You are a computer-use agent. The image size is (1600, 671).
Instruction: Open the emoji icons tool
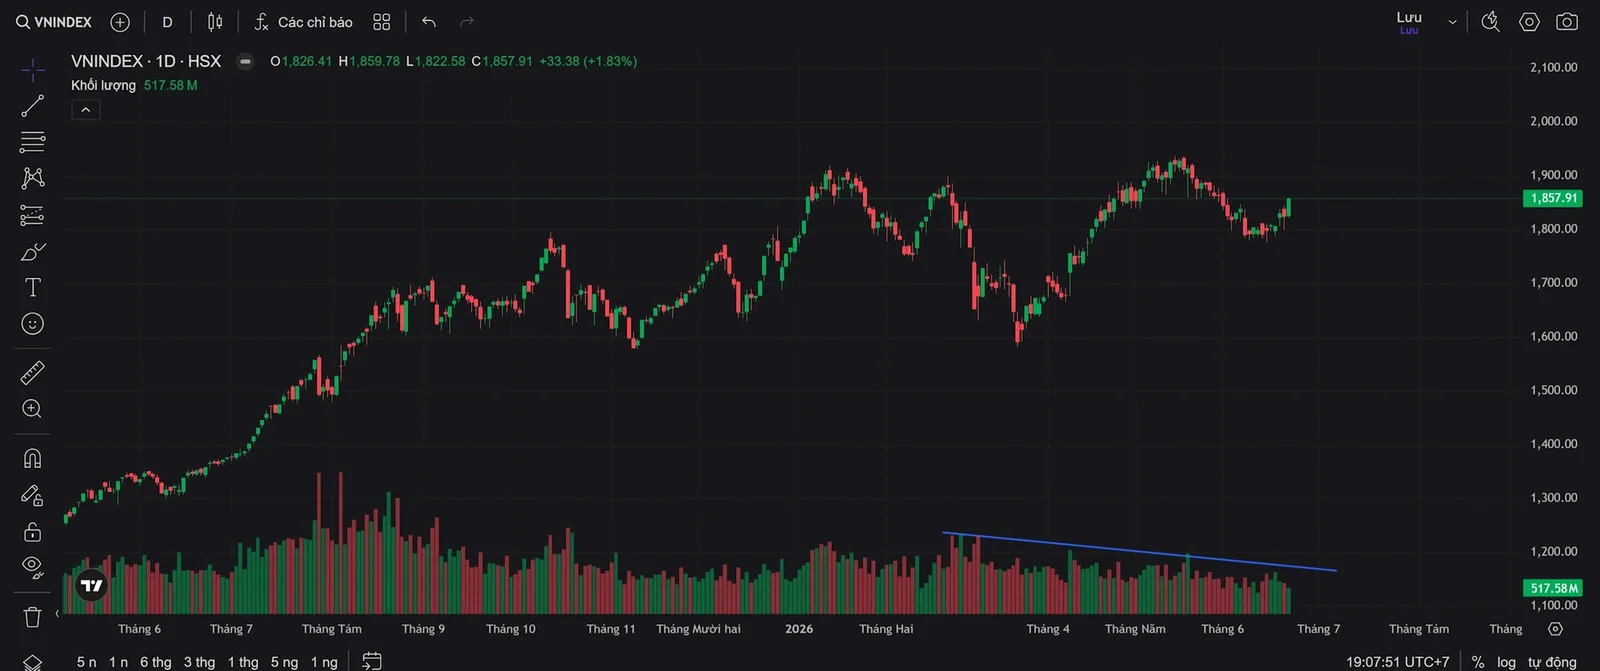point(33,324)
